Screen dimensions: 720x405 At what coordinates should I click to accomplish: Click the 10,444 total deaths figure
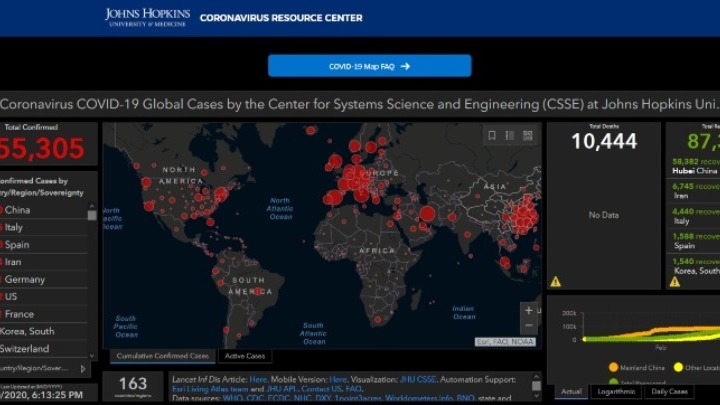coord(604,141)
